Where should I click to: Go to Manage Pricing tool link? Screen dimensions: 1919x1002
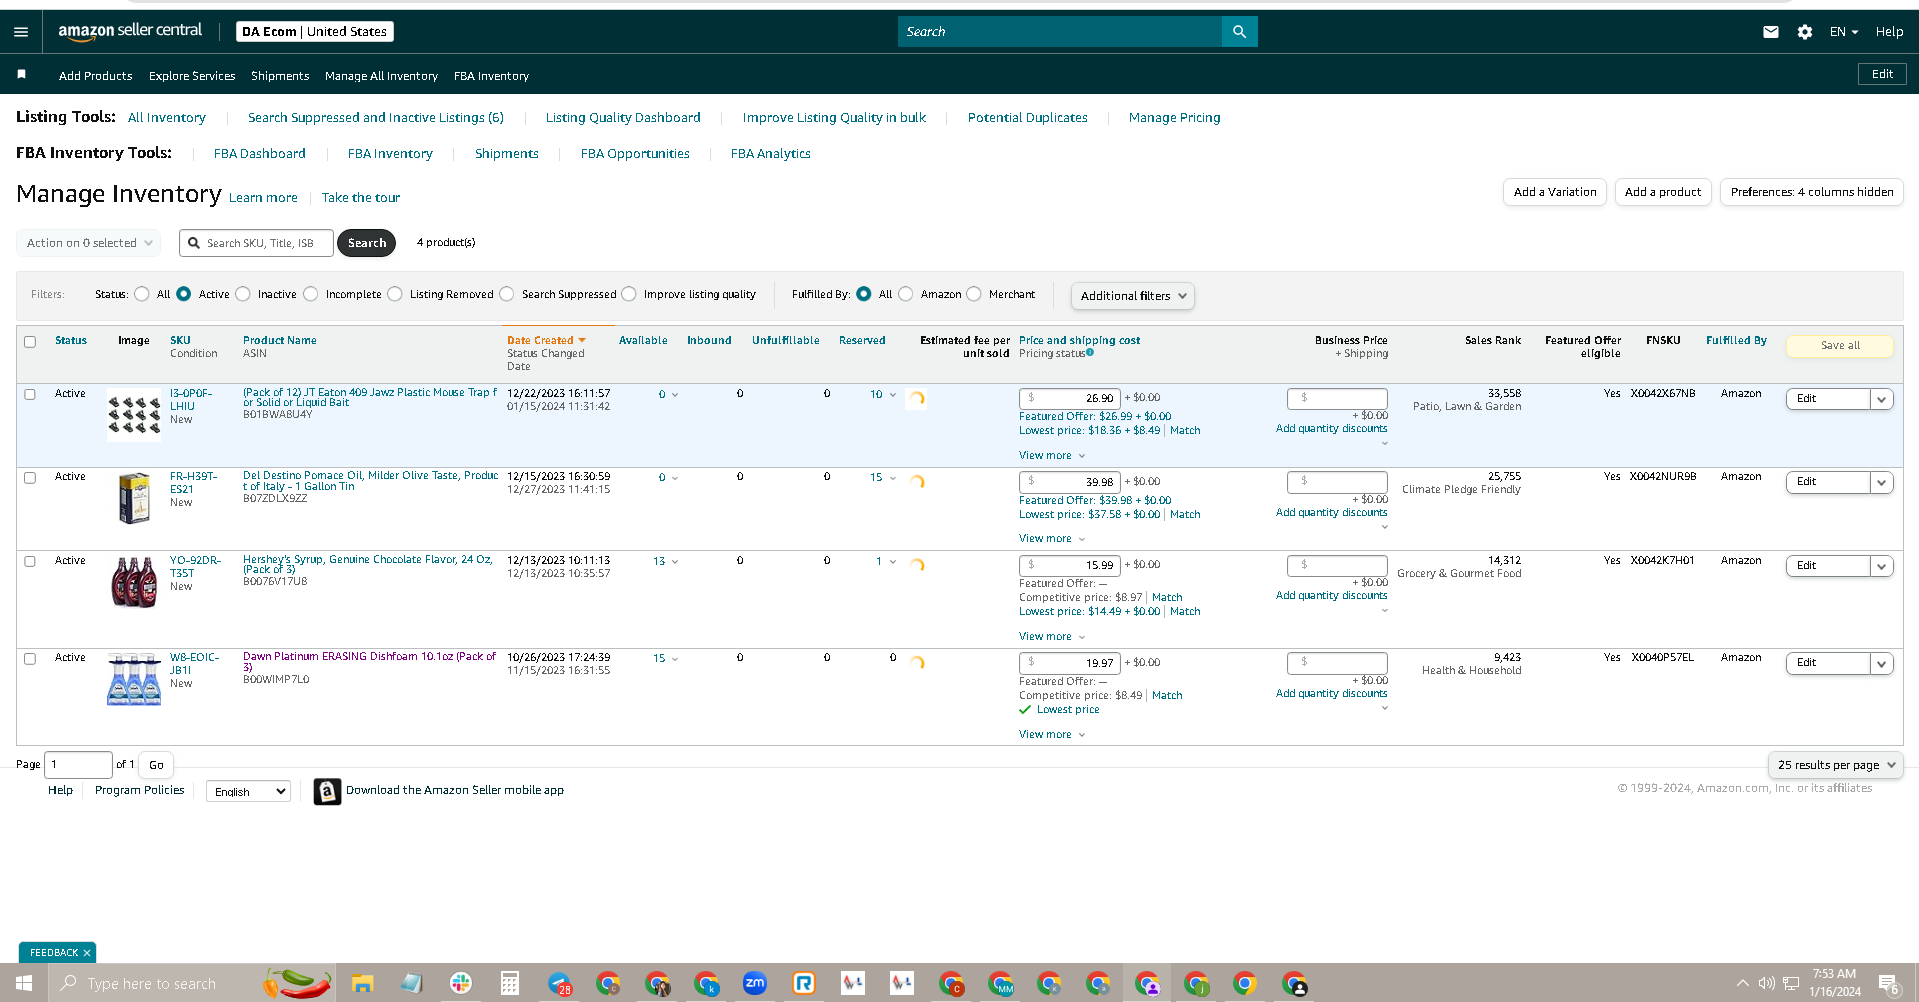pyautogui.click(x=1174, y=118)
